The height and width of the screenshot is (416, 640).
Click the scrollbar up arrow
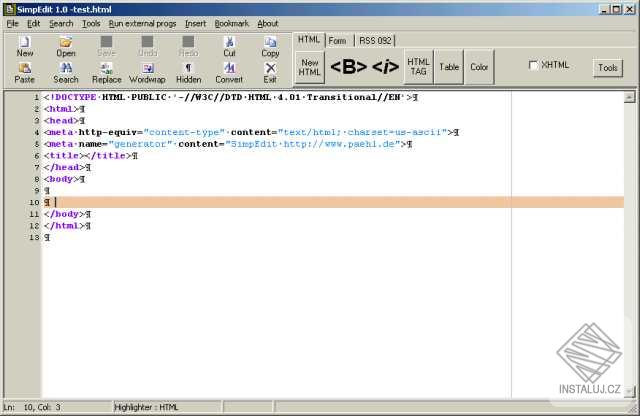(629, 97)
